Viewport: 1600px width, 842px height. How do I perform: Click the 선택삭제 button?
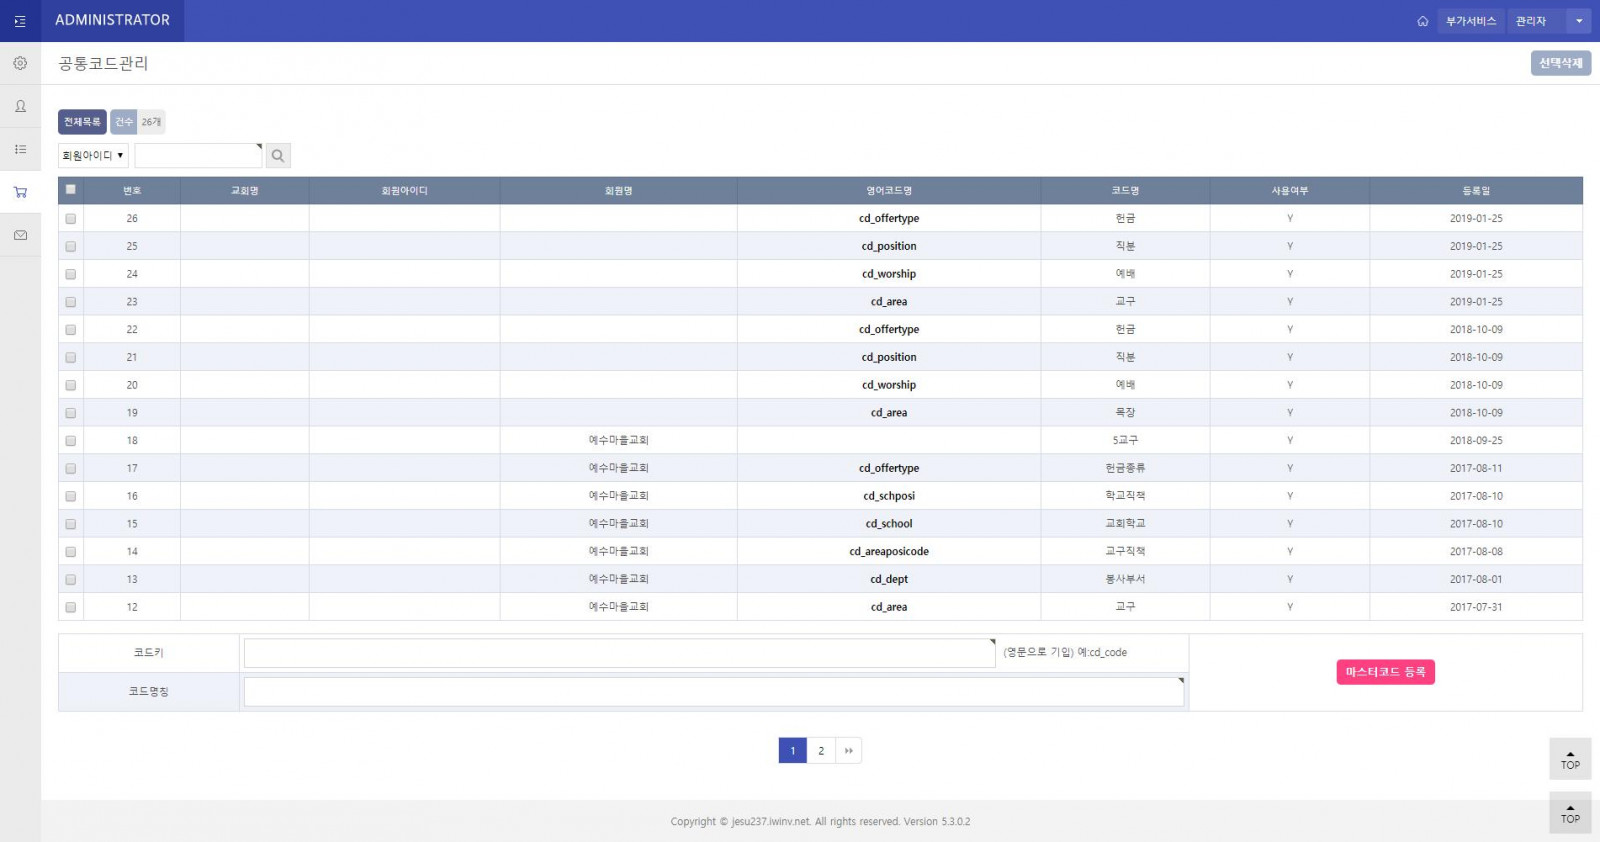point(1560,63)
